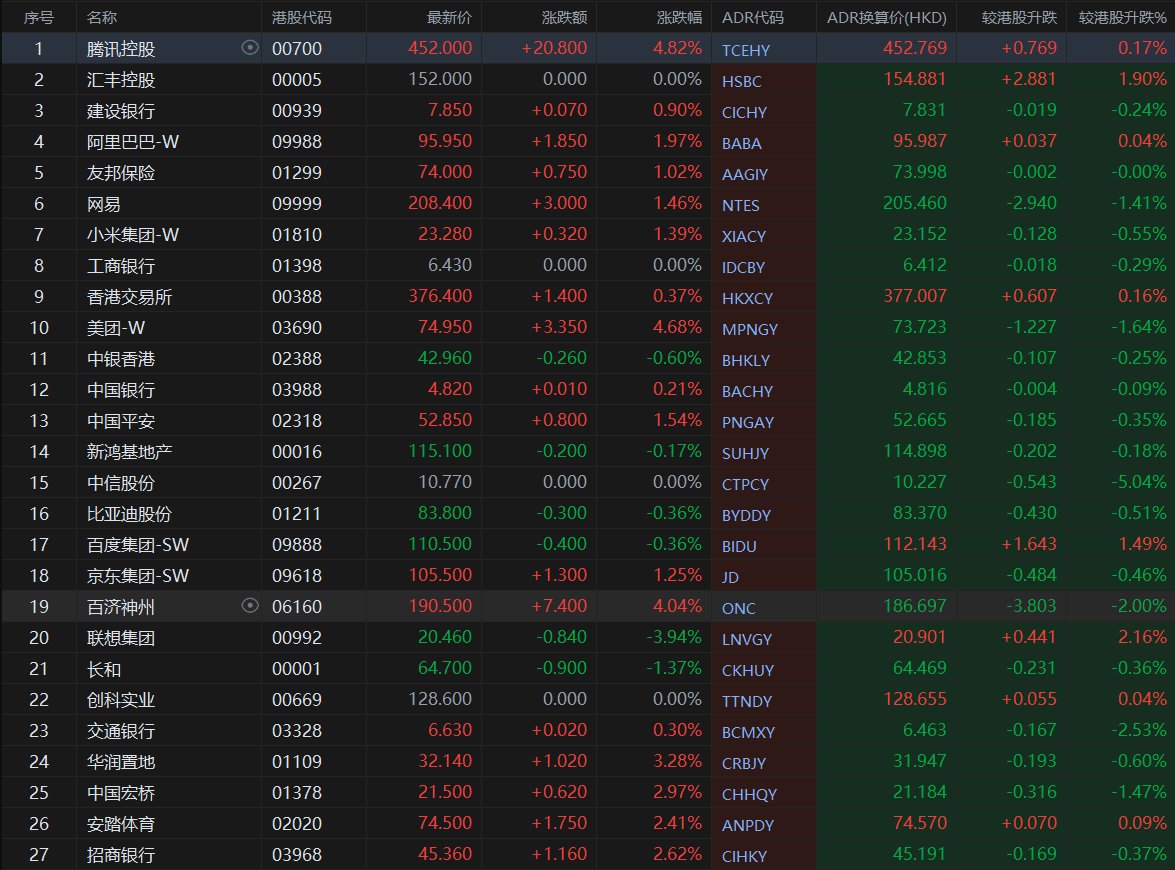
Task: Open 比亚迪股份 stock entry
Action: (x=129, y=514)
